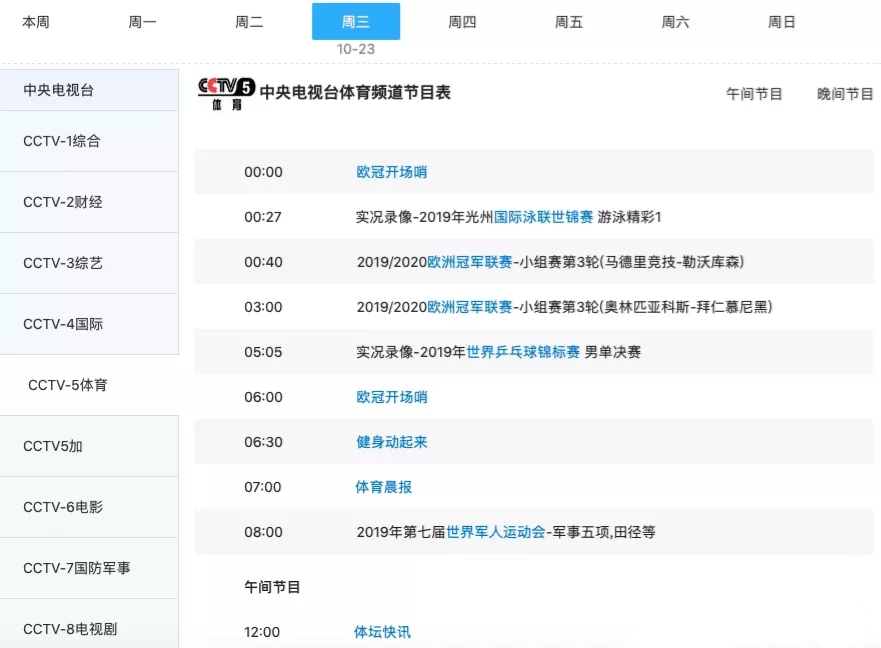Open 欧洲冠军联赛 link in the 03:00 row
Viewport: 881px width, 648px height.
(470, 307)
